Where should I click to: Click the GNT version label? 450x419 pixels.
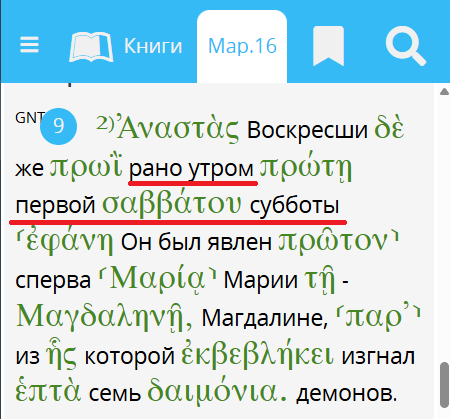(x=30, y=117)
